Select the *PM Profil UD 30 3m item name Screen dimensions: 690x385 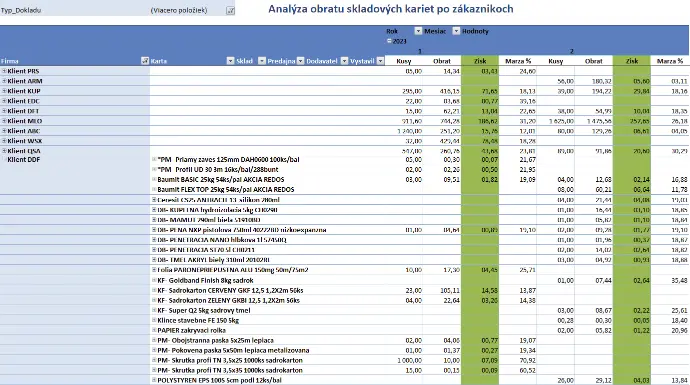(218, 169)
